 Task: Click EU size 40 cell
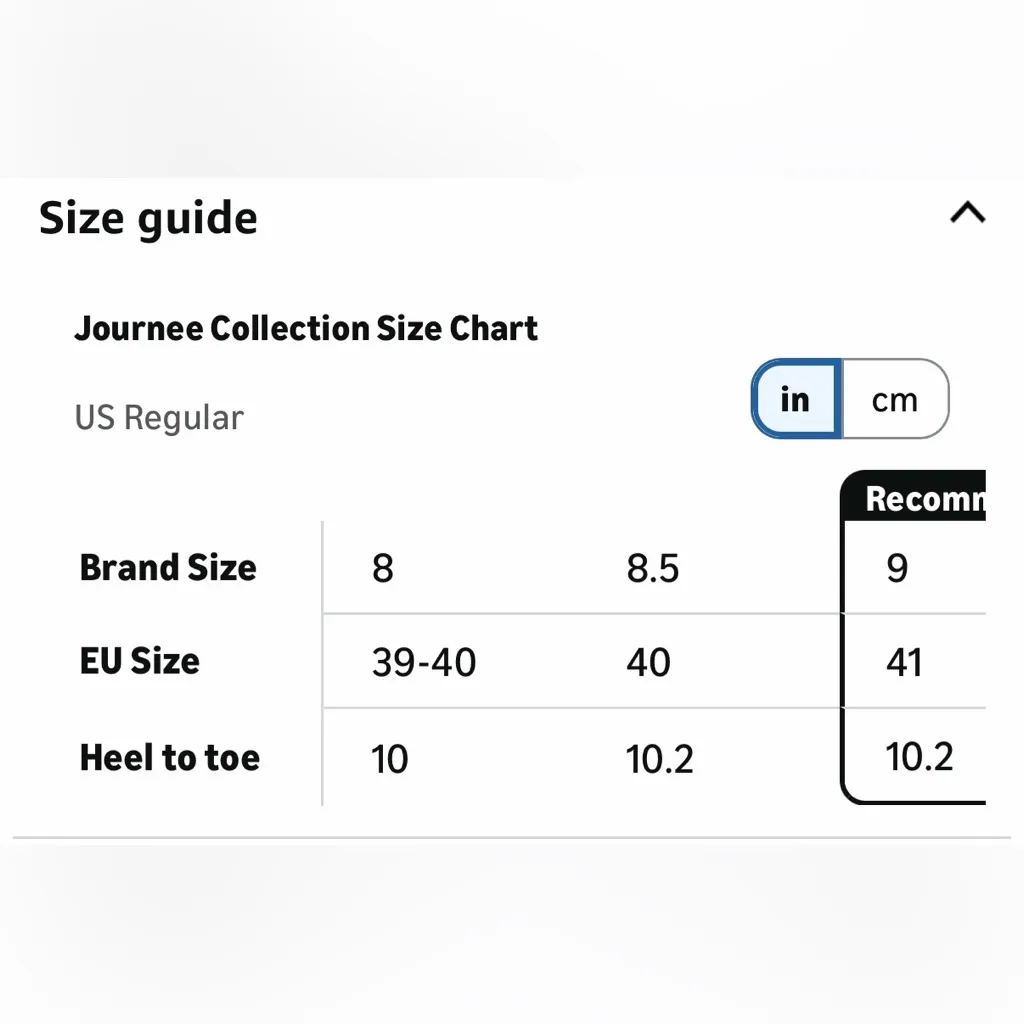click(x=649, y=662)
